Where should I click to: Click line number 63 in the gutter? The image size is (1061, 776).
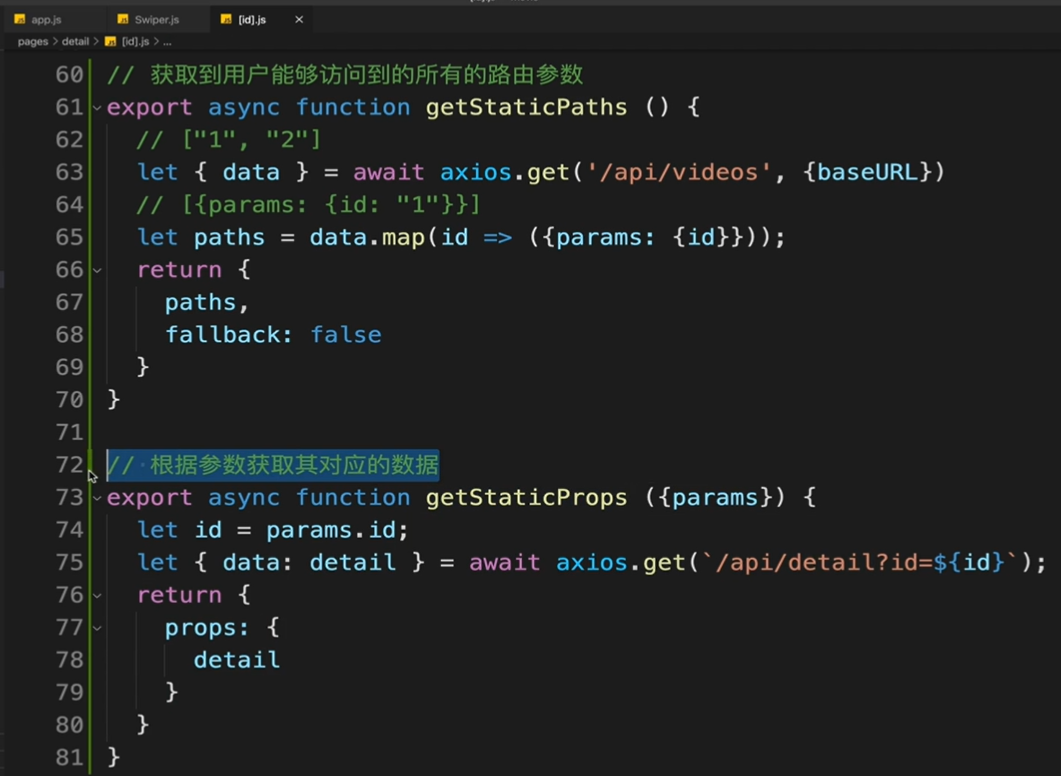[69, 172]
